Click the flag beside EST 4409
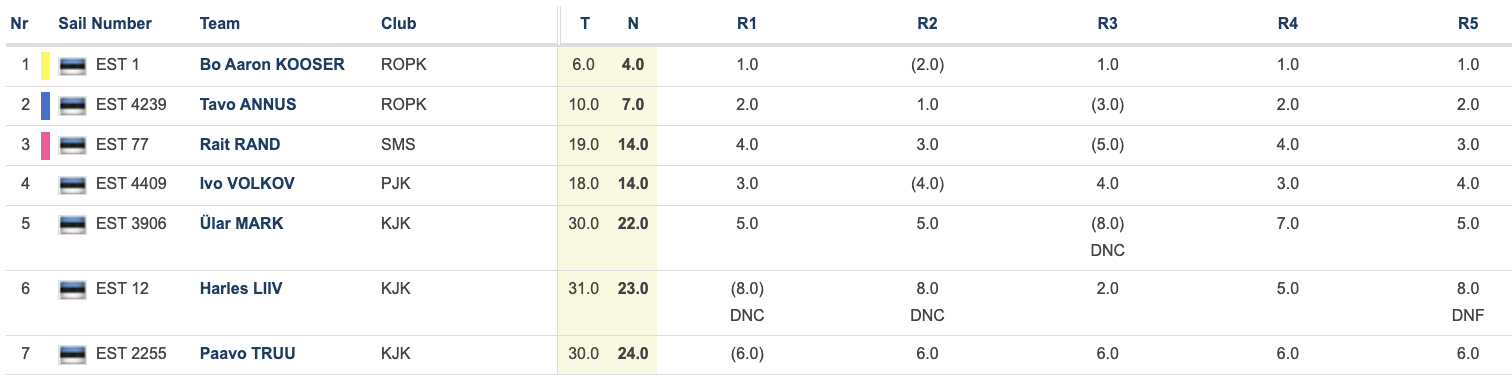This screenshot has height=378, width=1512. pyautogui.click(x=72, y=185)
